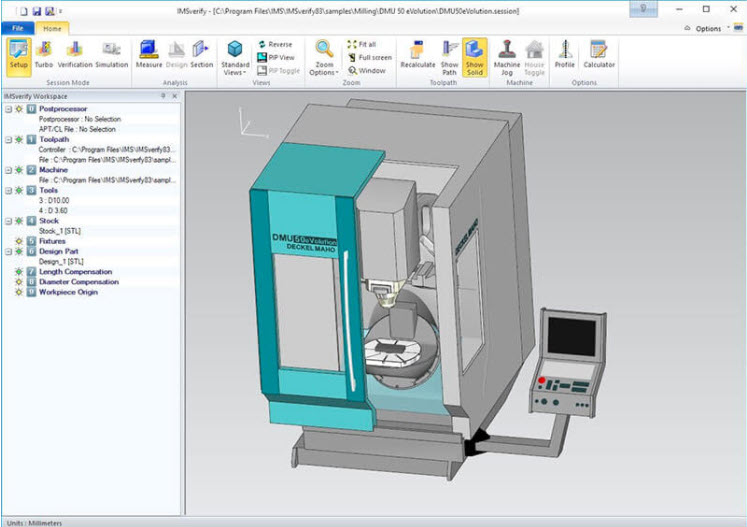
Task: Open the Section analysis tool
Action: [x=202, y=55]
